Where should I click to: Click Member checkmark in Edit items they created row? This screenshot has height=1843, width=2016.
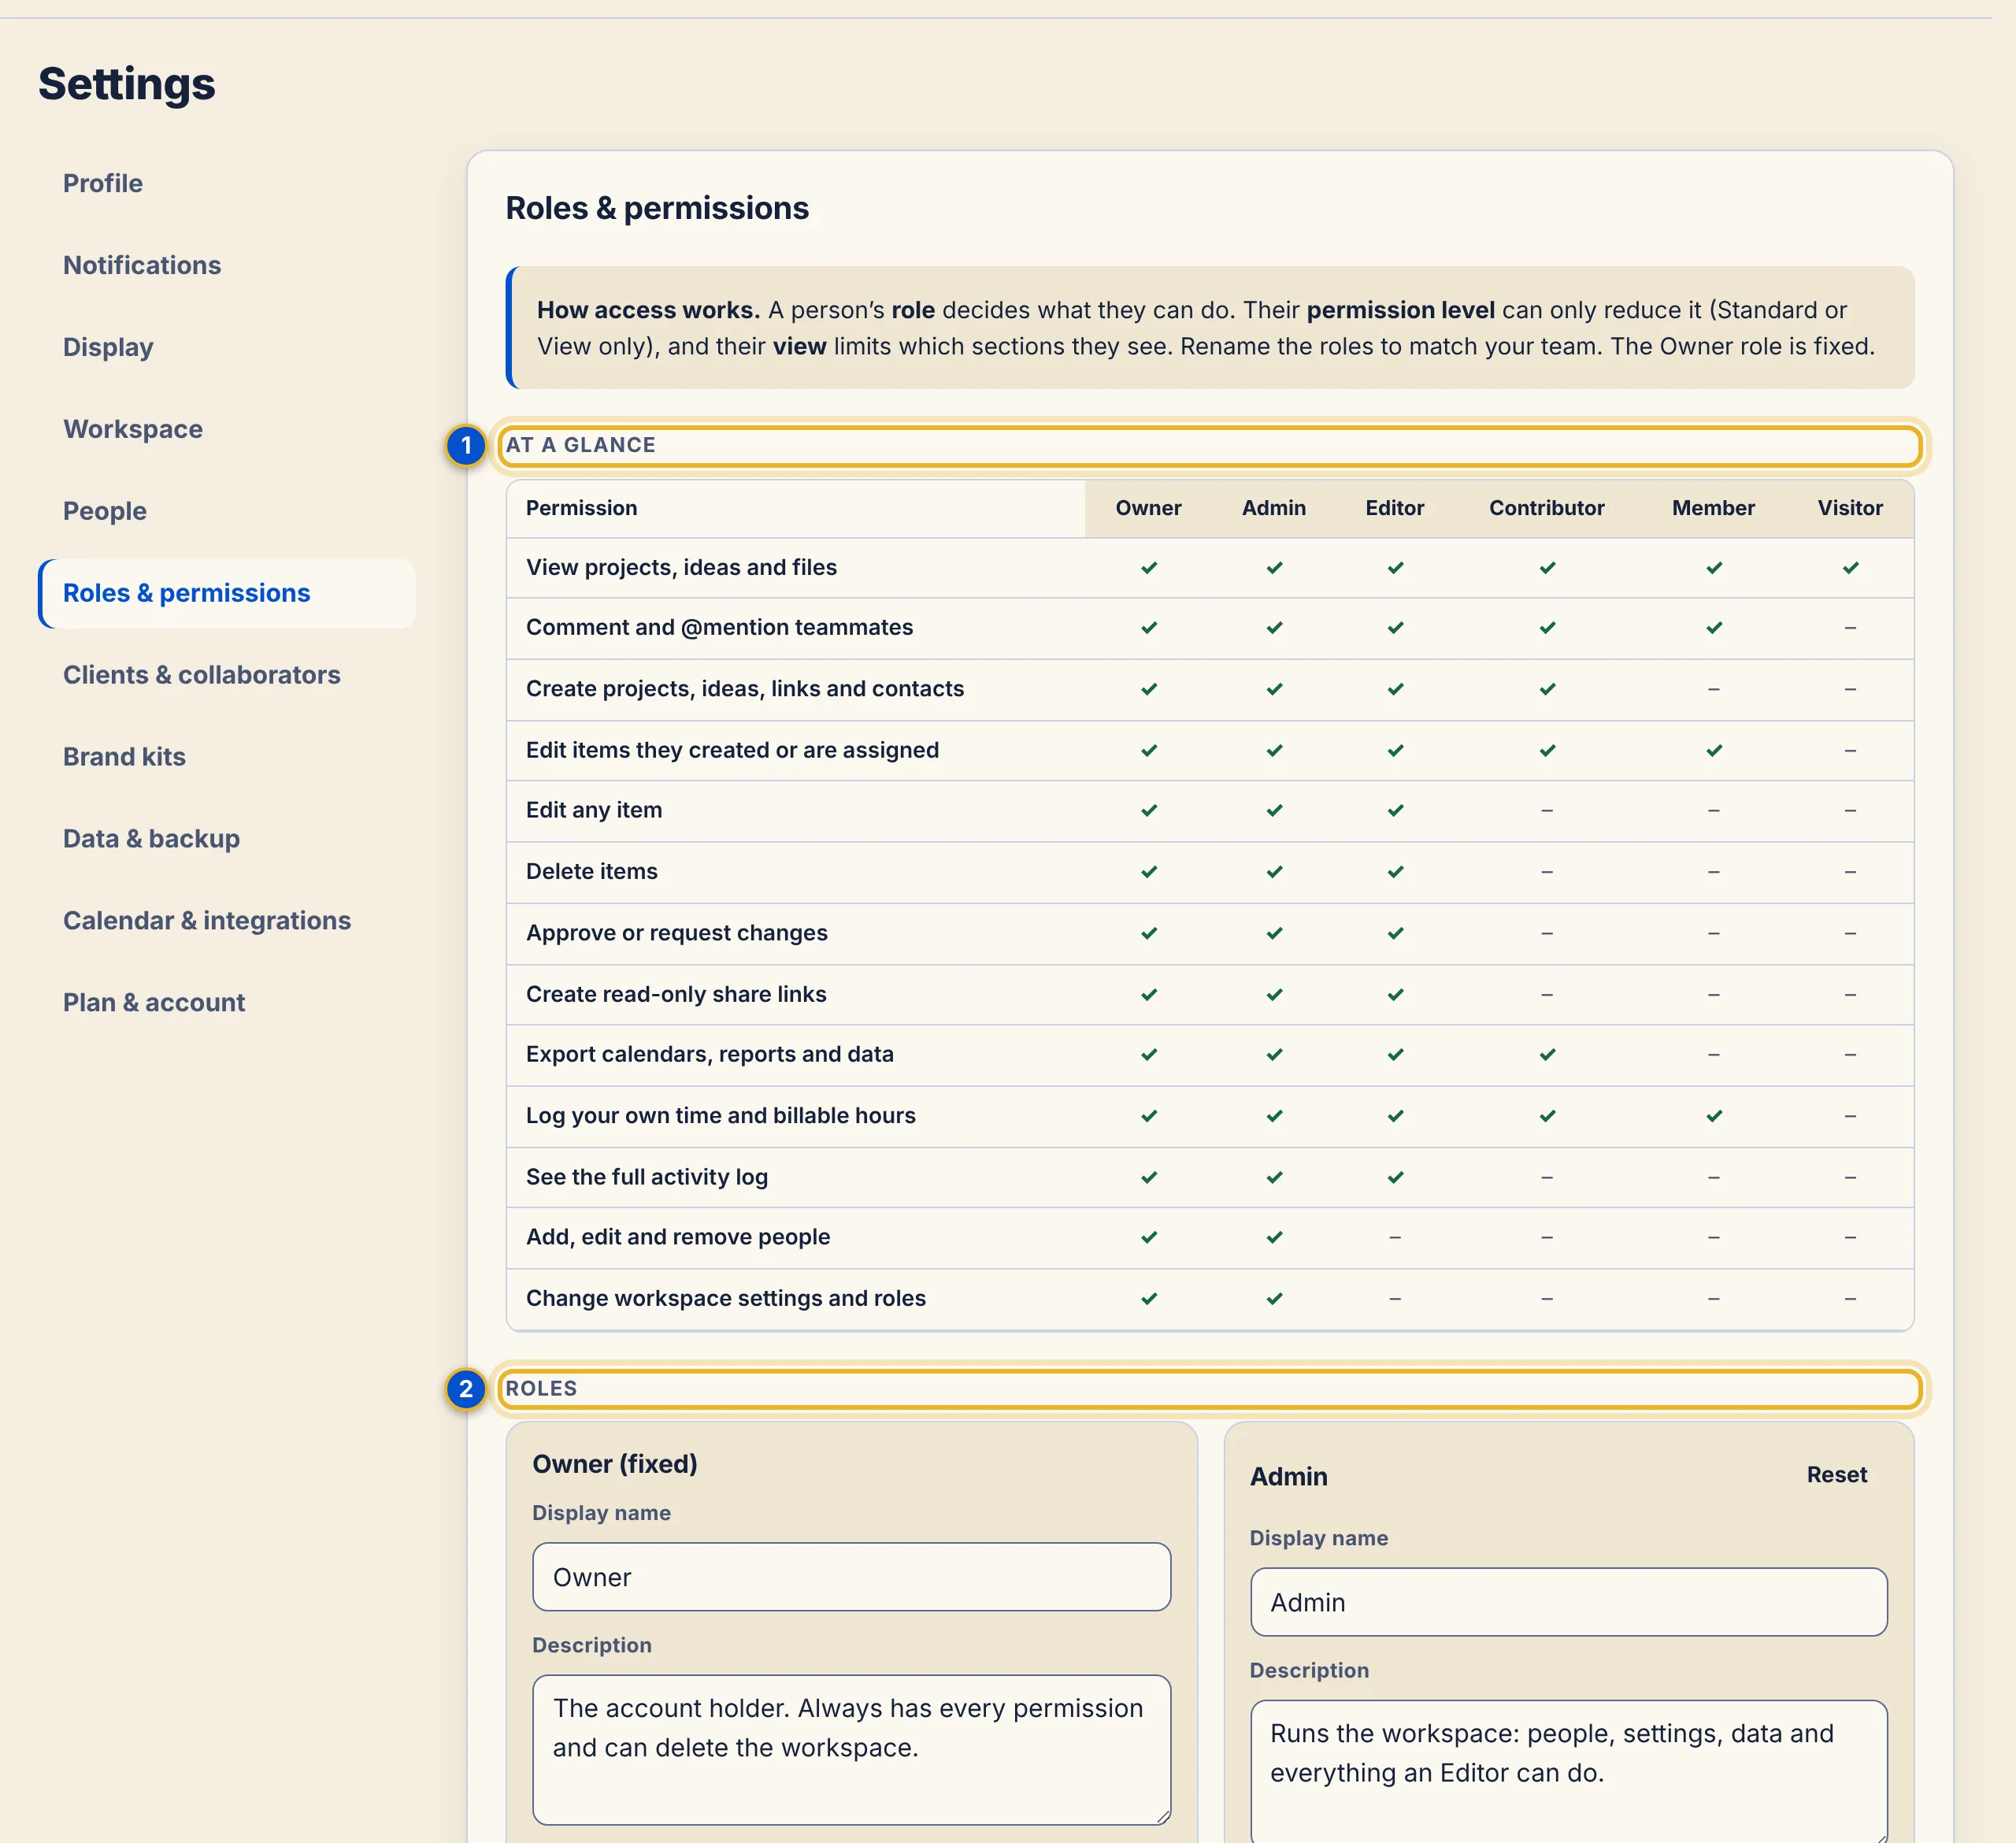tap(1714, 750)
